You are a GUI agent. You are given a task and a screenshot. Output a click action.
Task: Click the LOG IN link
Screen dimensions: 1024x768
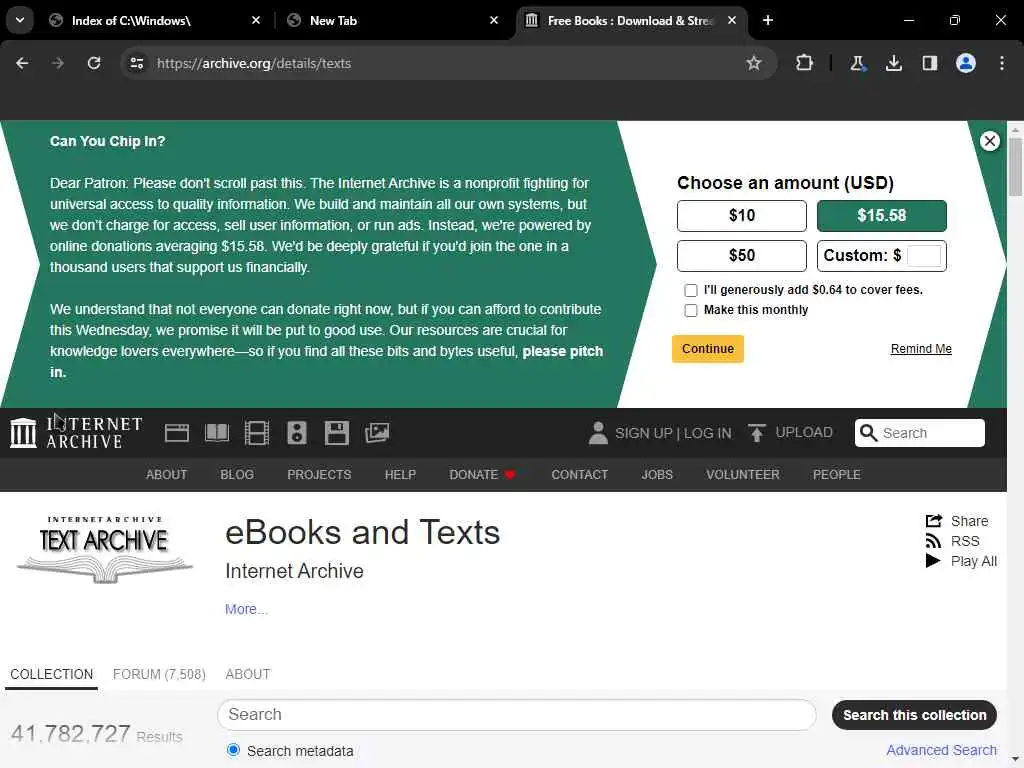tap(708, 433)
